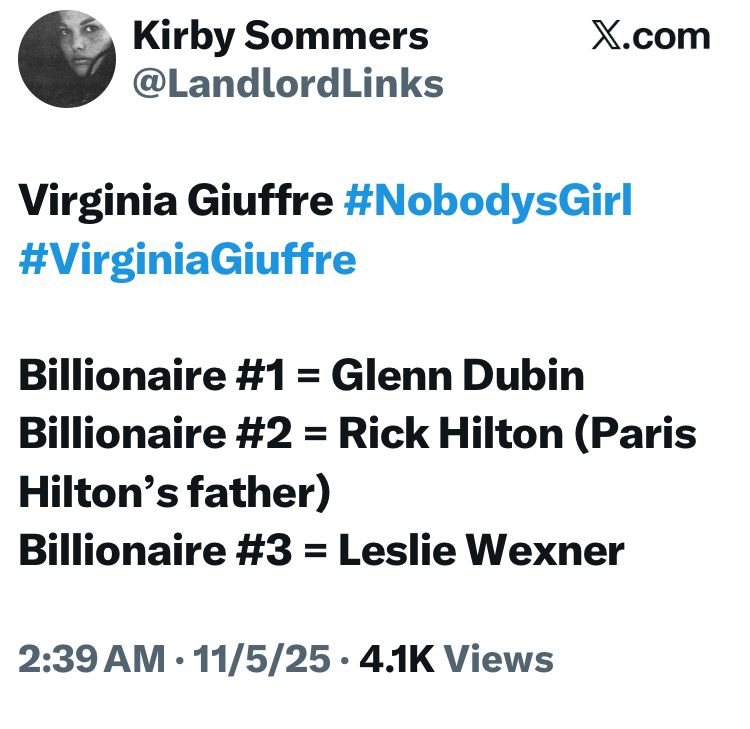Image resolution: width=750 pixels, height=729 pixels.
Task: Open Kirby Sommers' profile avatar
Action: (68, 60)
